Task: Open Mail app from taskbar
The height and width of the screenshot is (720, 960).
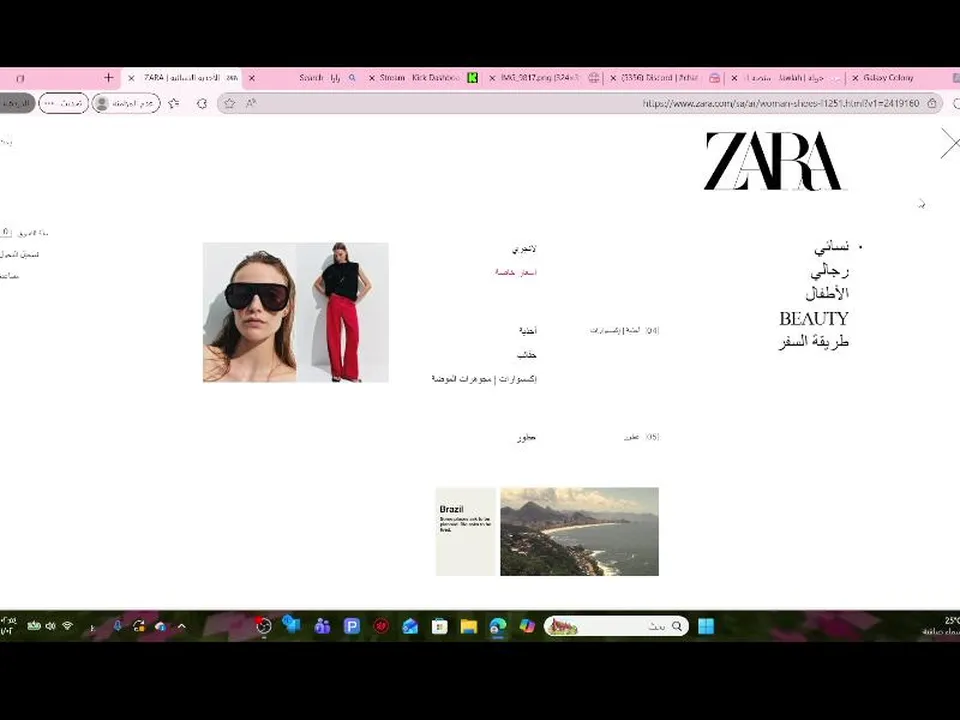Action: pos(410,626)
